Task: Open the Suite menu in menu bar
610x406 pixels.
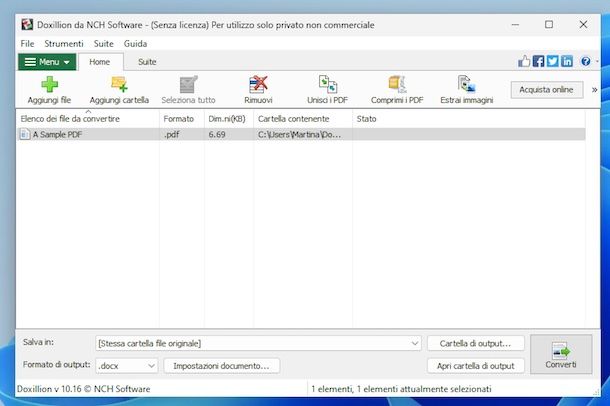Action: tap(103, 44)
